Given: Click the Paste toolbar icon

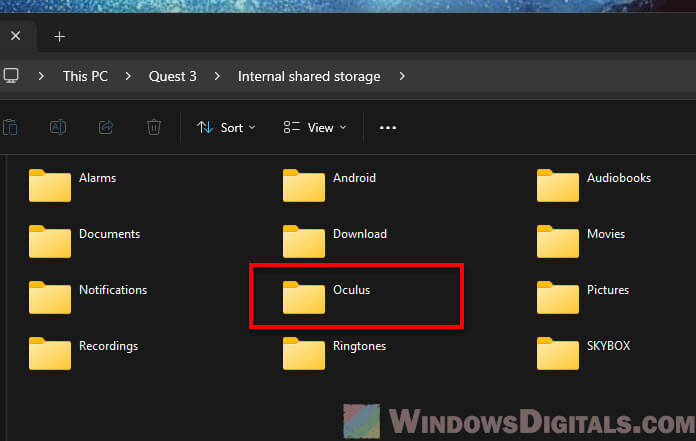Looking at the screenshot, I should (x=10, y=127).
